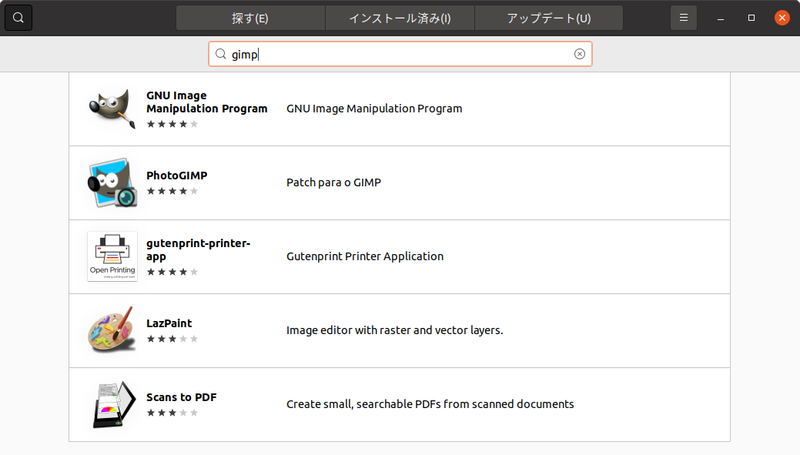The image size is (800, 455).
Task: Open the Scans to PDF app name
Action: click(182, 397)
